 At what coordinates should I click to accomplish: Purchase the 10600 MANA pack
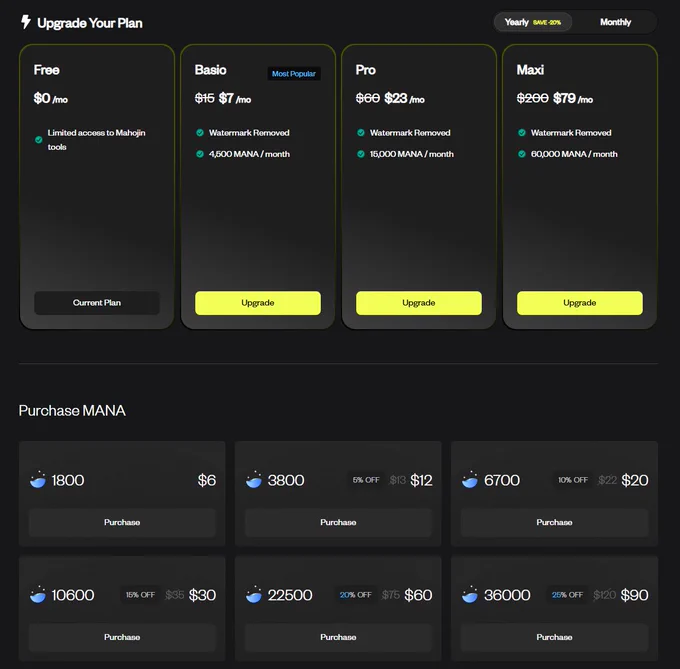pos(122,637)
